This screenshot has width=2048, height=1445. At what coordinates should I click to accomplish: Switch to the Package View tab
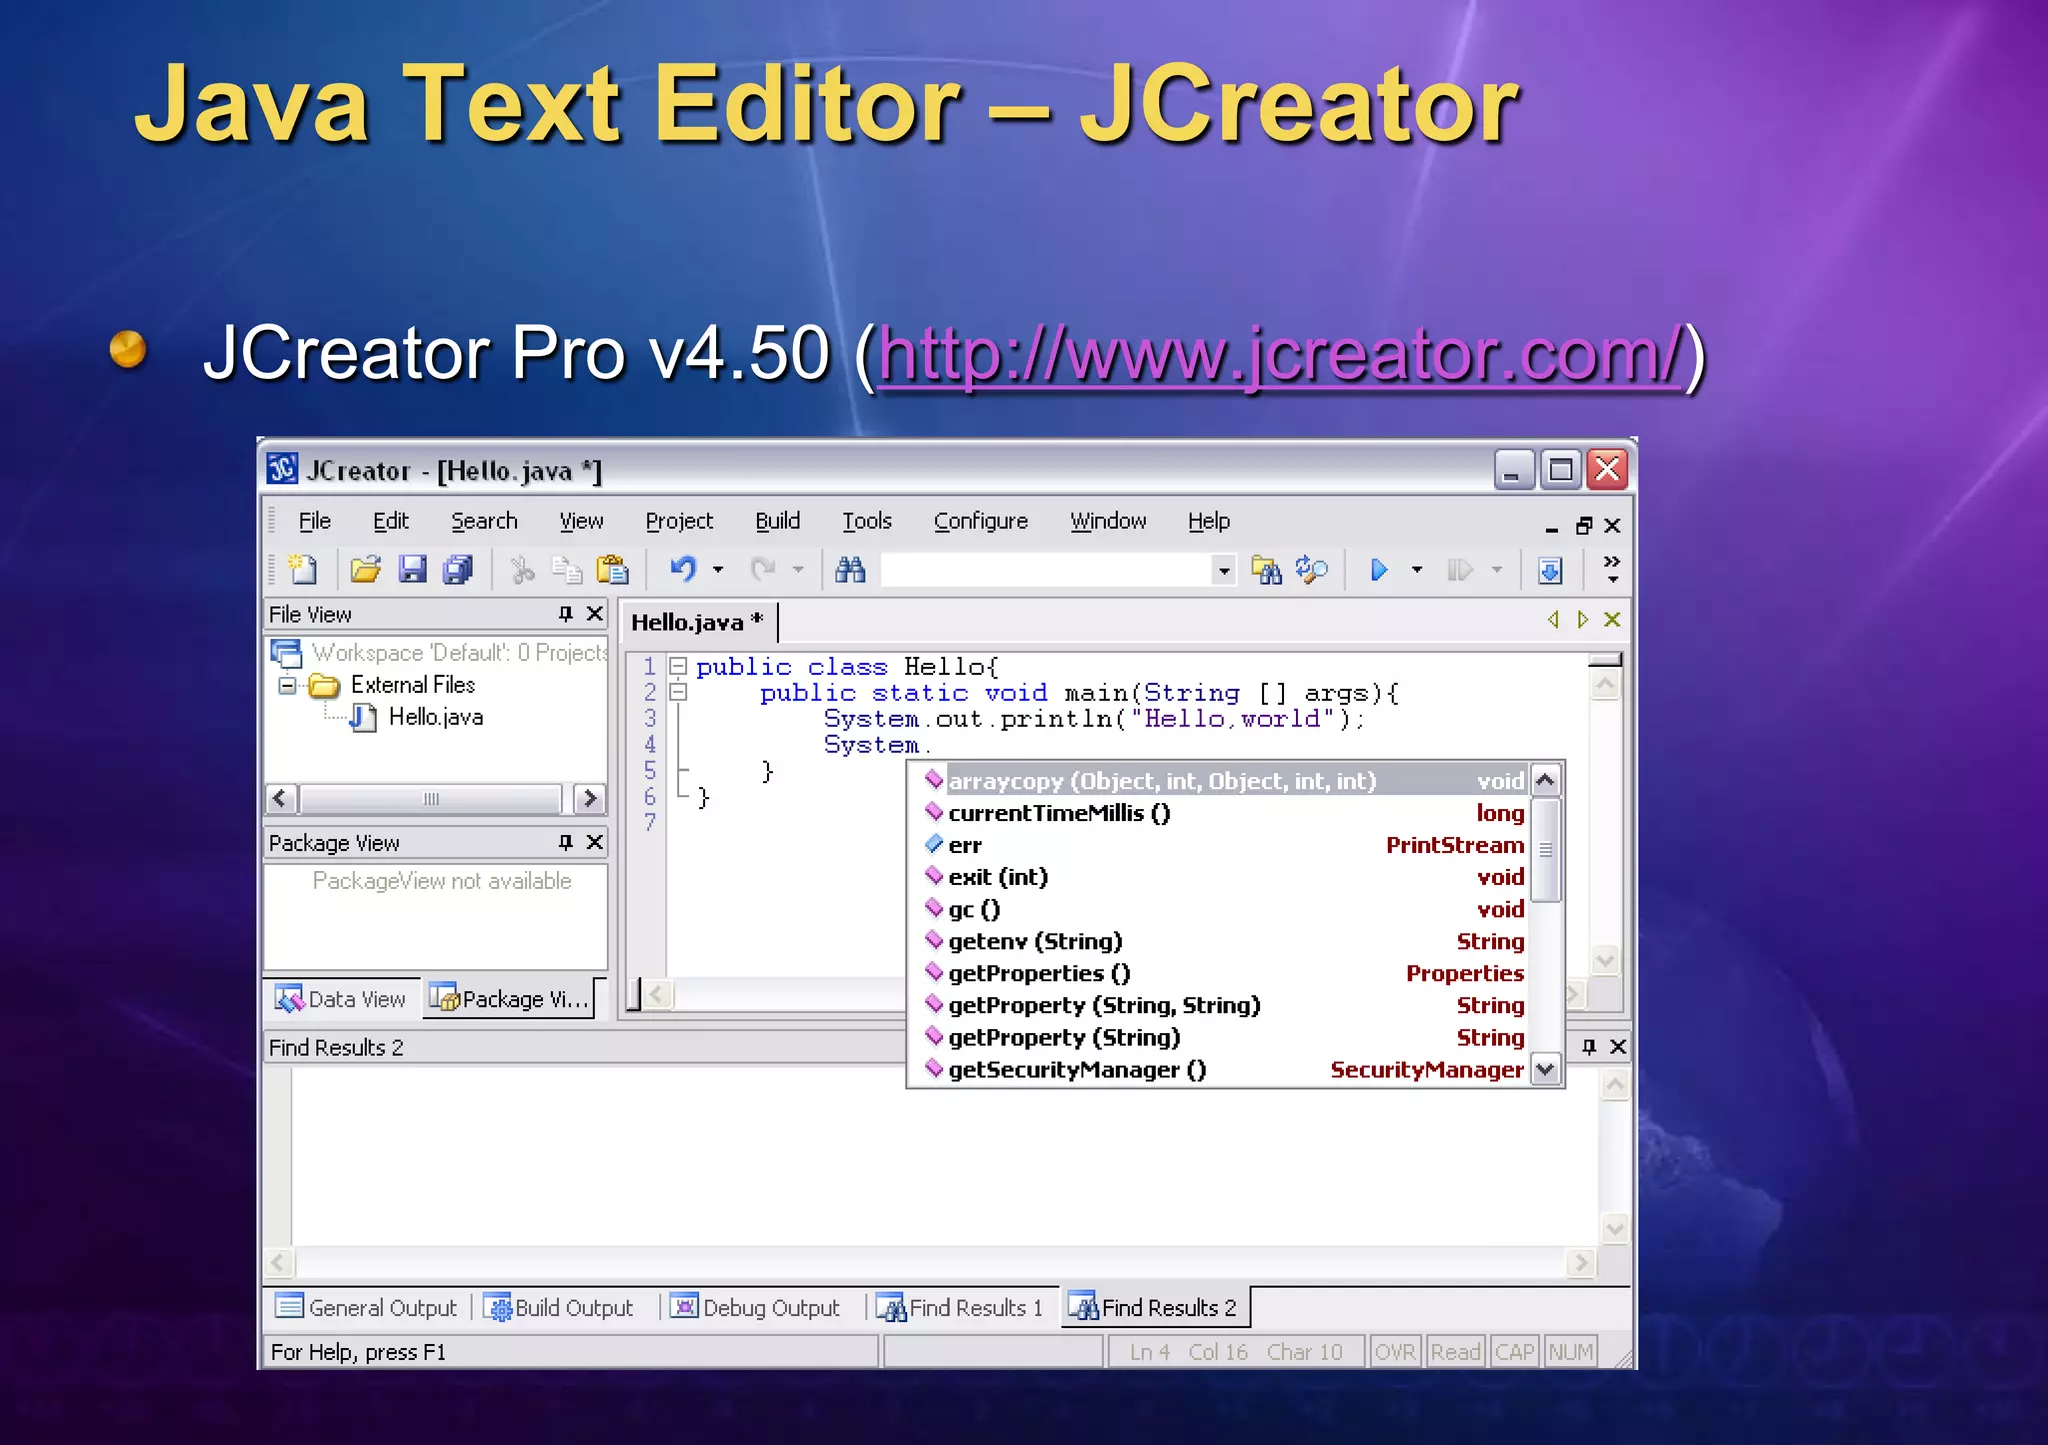click(510, 999)
